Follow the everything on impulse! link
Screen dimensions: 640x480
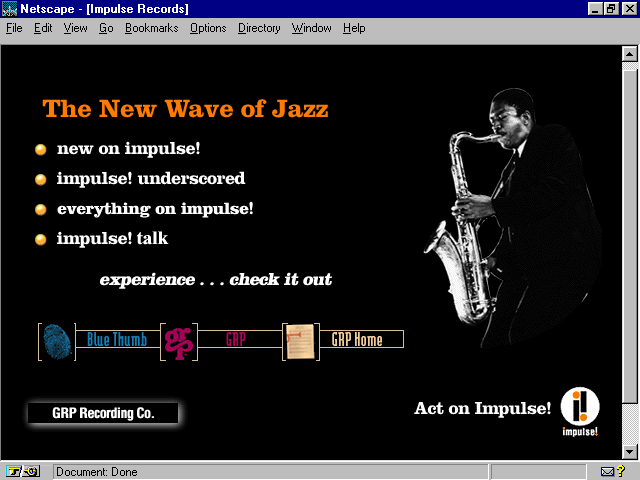pyautogui.click(x=155, y=209)
